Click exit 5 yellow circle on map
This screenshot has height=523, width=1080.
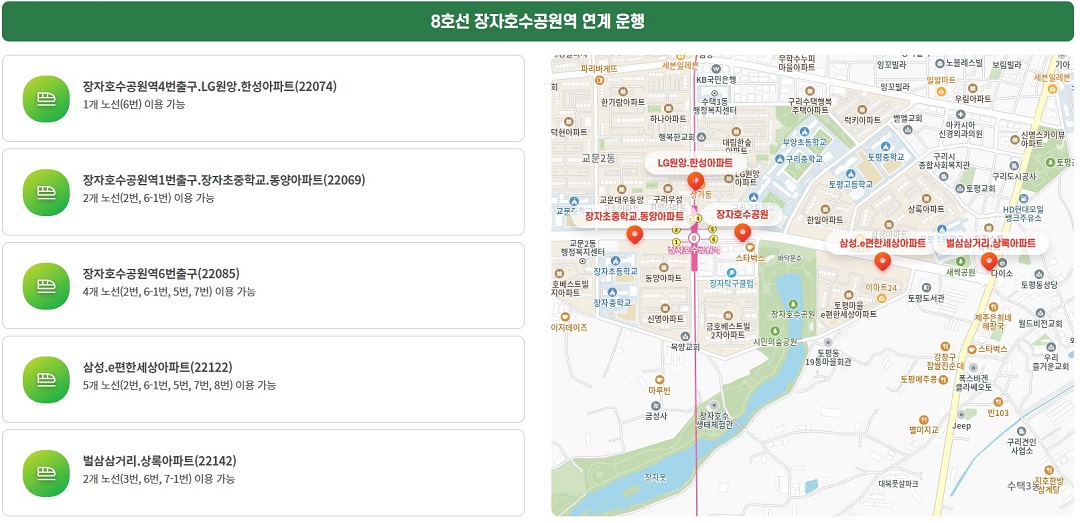coord(712,229)
